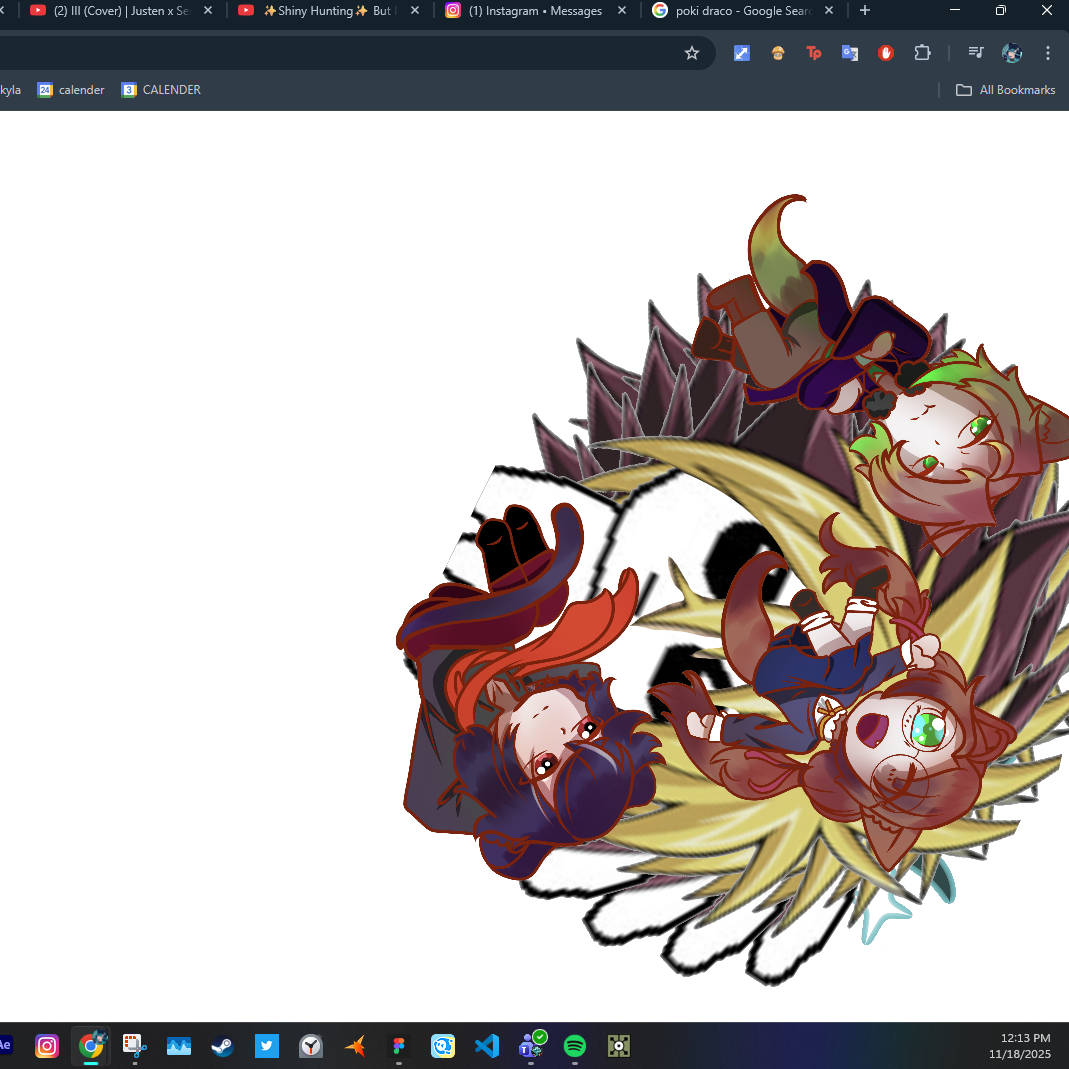The image size is (1069, 1069).
Task: Open a new browser tab
Action: coord(864,11)
